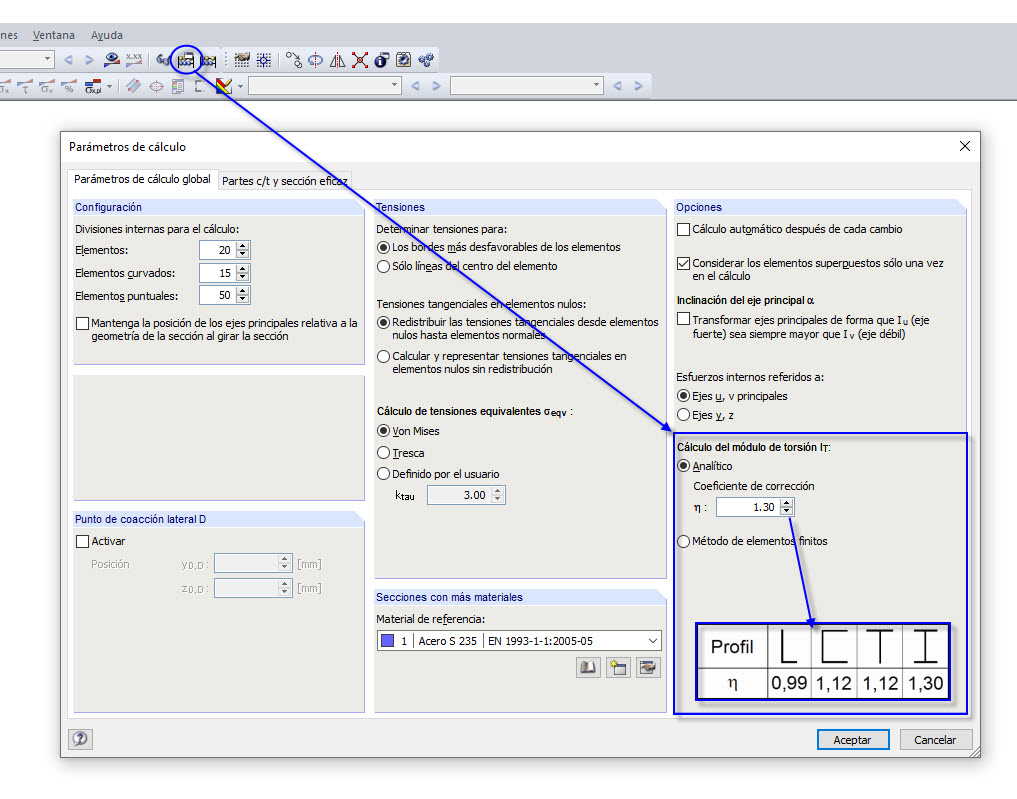Show sigma-v equivalent stress icon
Viewport: 1017px width, 799px height.
[x=47, y=86]
